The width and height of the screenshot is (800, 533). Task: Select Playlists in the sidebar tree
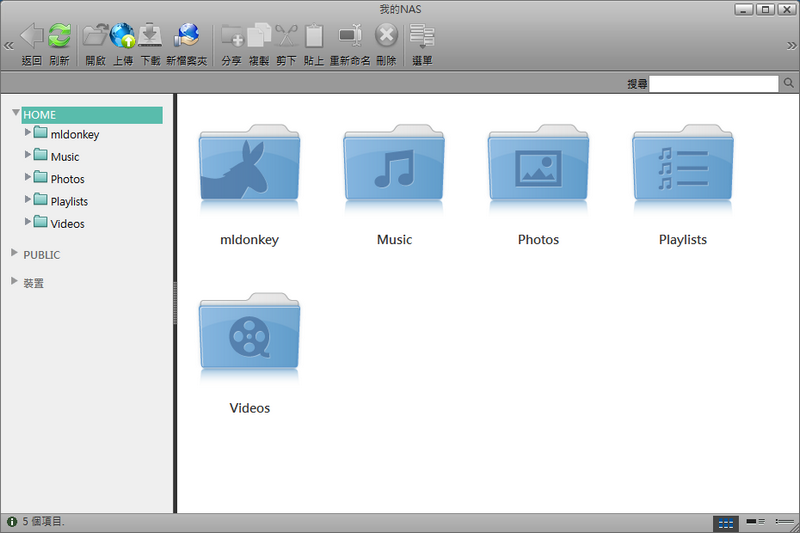click(69, 201)
